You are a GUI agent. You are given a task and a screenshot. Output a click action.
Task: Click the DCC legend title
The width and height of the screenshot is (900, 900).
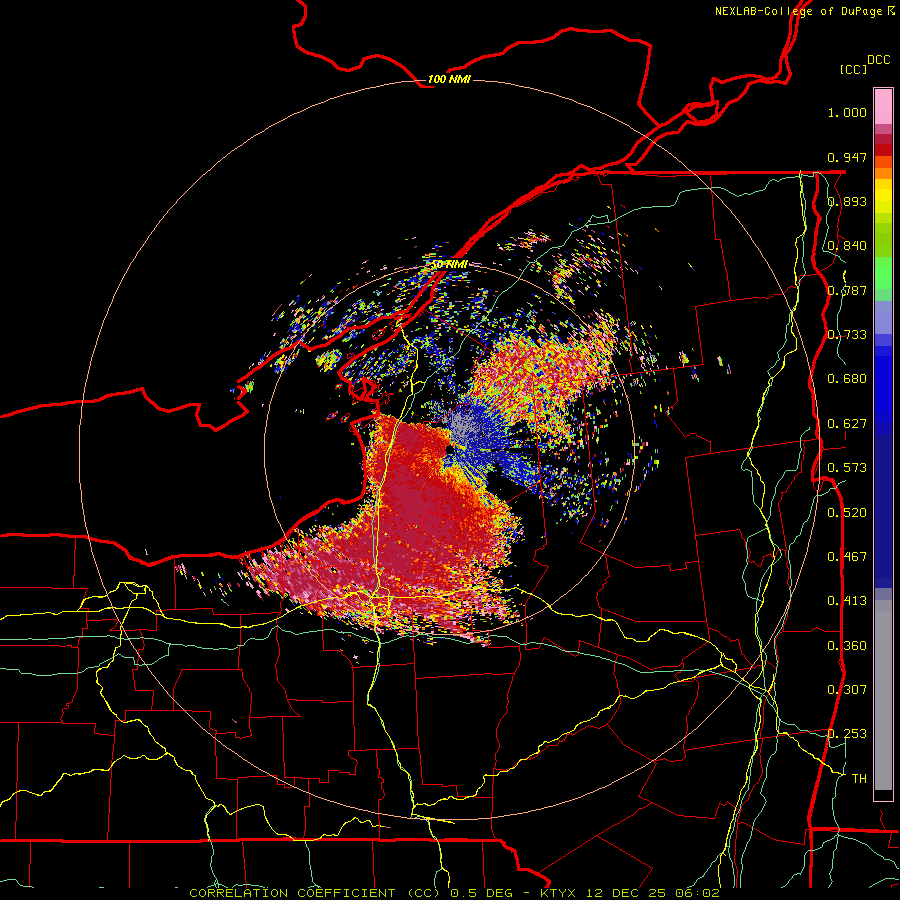(878, 60)
